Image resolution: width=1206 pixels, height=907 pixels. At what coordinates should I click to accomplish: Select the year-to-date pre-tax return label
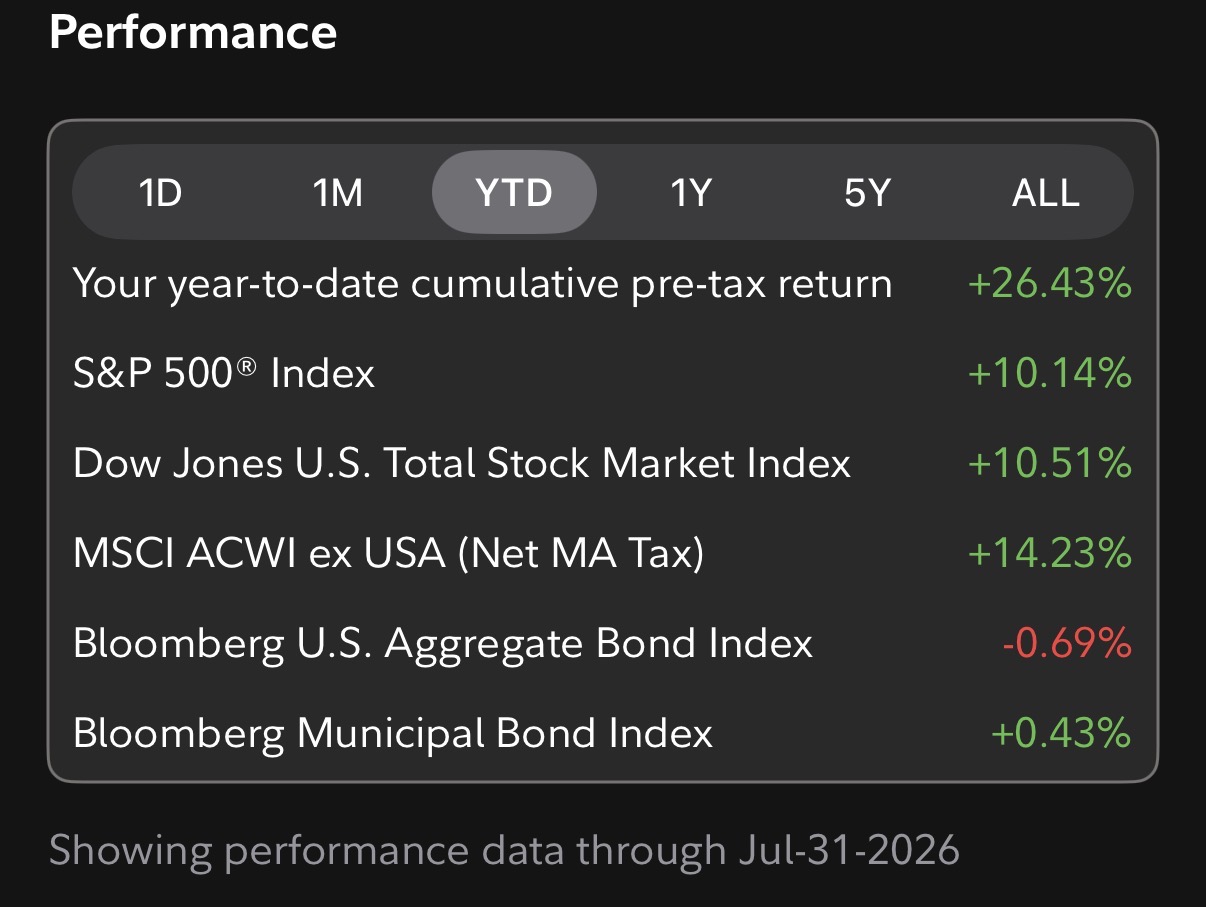[482, 285]
